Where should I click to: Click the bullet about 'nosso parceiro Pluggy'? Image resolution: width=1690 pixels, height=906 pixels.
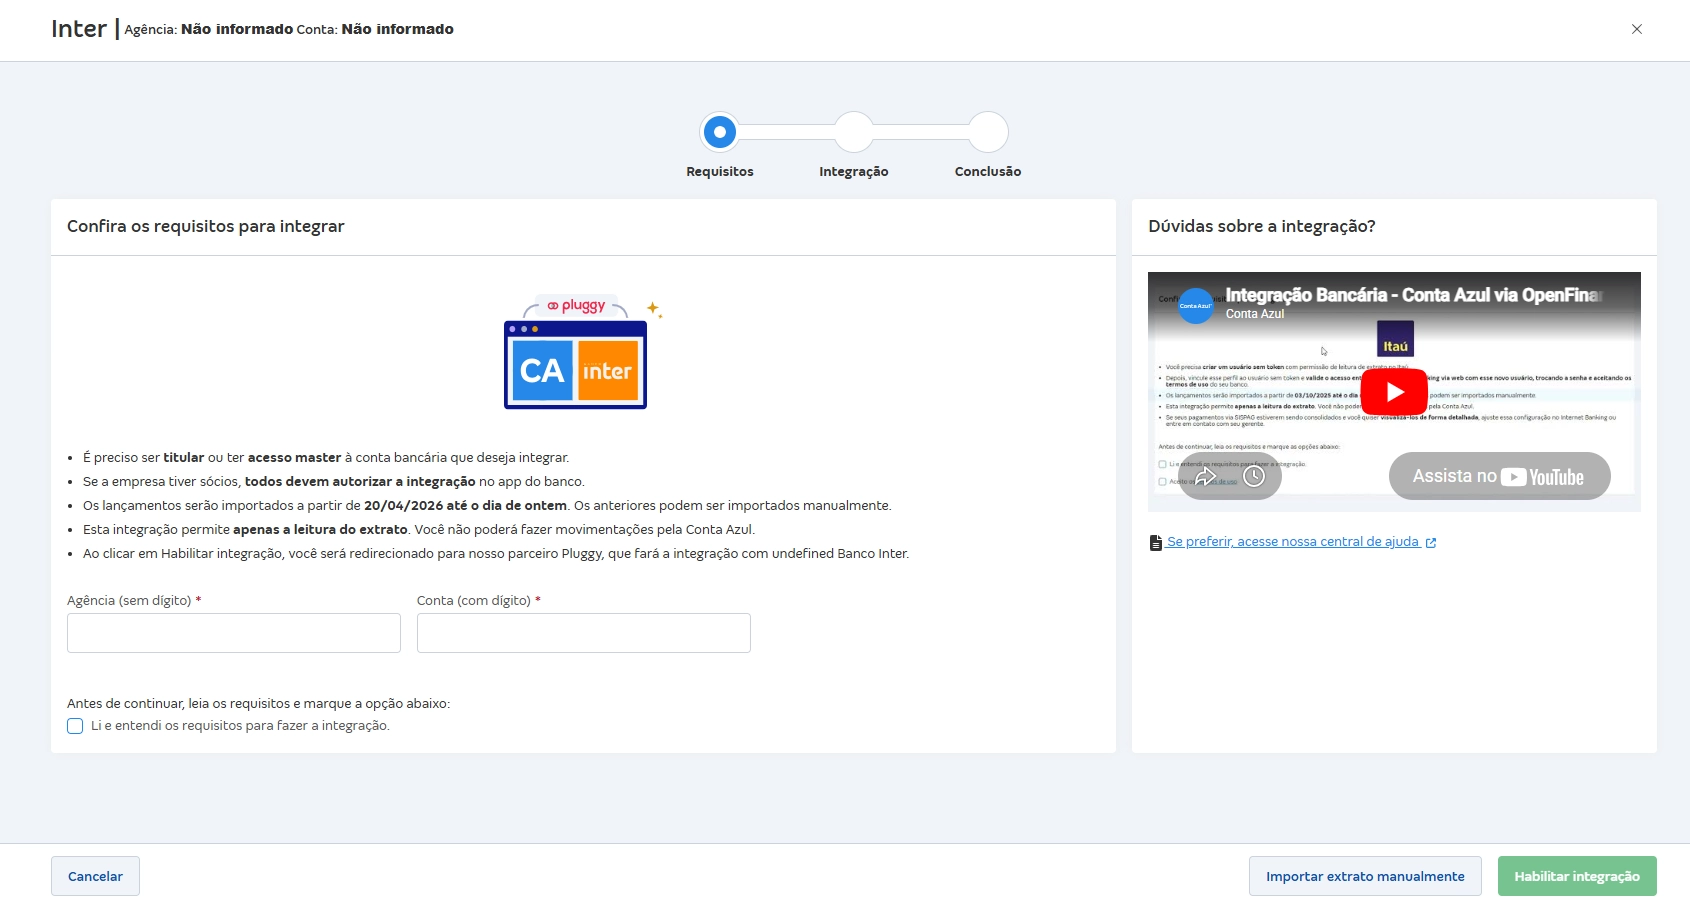pos(496,554)
